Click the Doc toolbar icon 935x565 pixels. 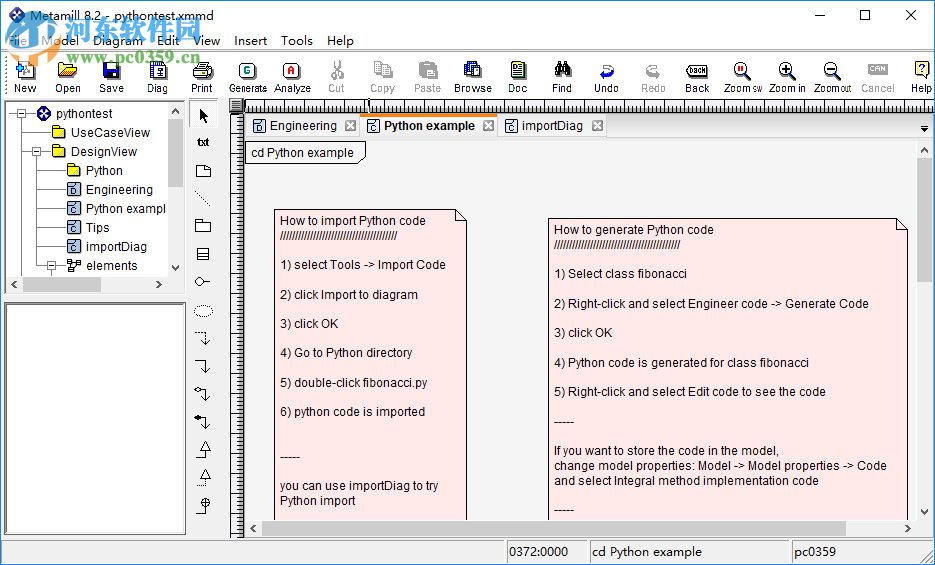tap(518, 77)
